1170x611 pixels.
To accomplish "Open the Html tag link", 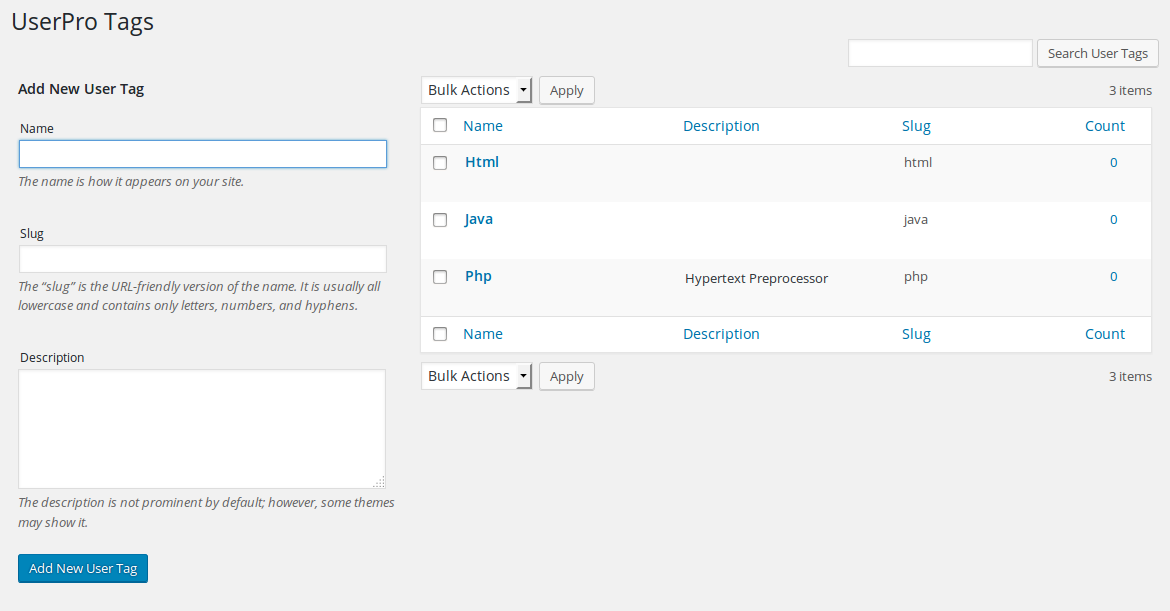I will point(482,162).
